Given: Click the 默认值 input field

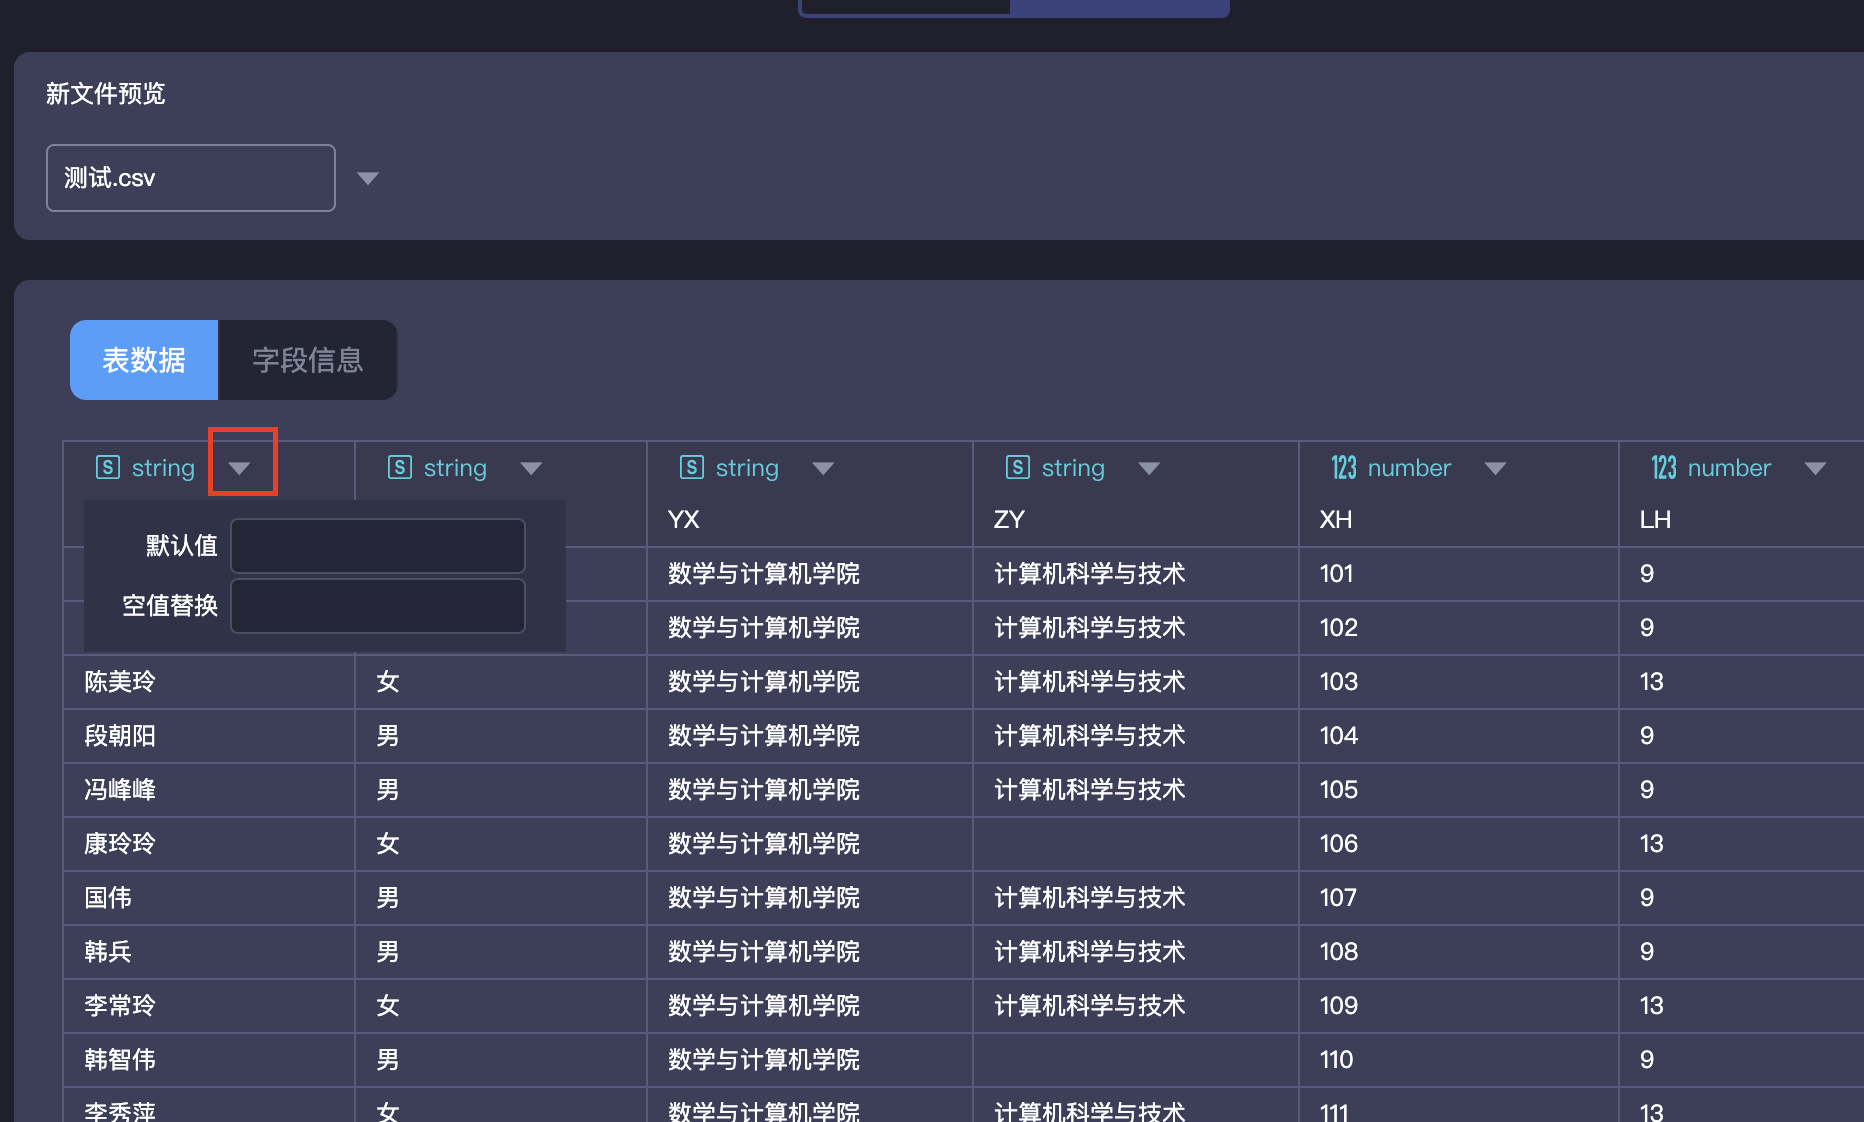Looking at the screenshot, I should click(x=378, y=545).
